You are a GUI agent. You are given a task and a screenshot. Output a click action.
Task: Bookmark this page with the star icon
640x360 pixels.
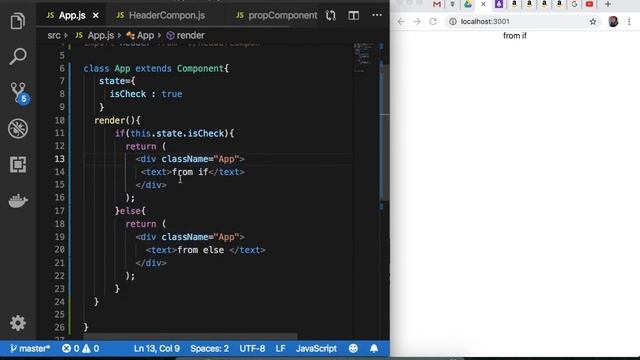pyautogui.click(x=593, y=22)
